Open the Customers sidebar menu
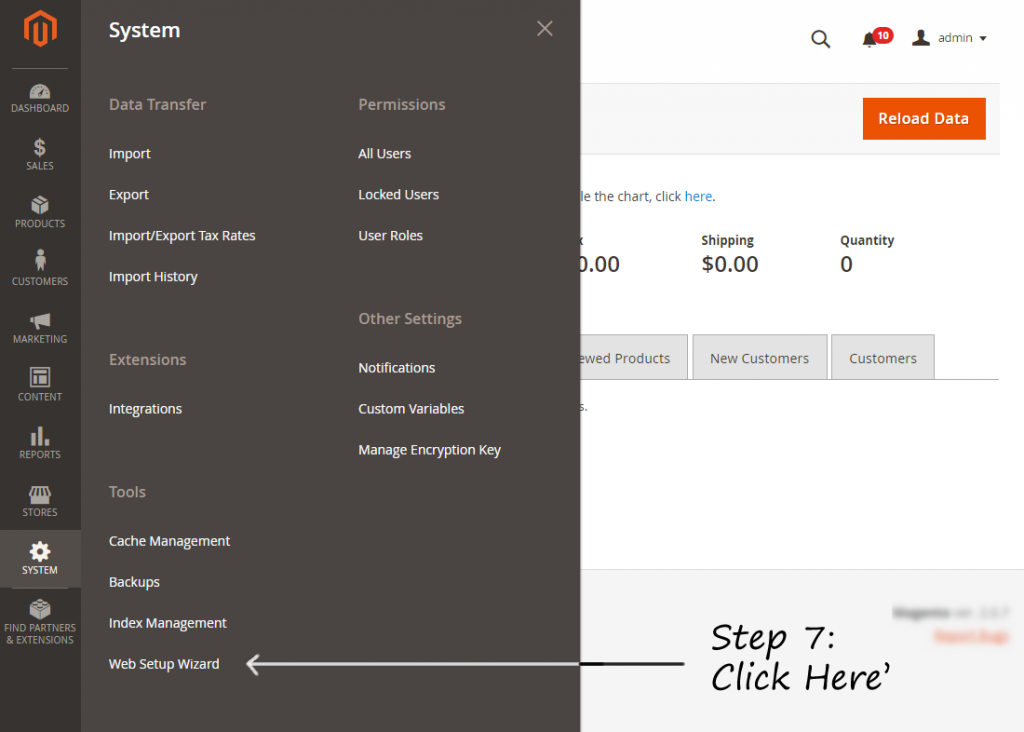This screenshot has width=1024, height=732. point(40,268)
